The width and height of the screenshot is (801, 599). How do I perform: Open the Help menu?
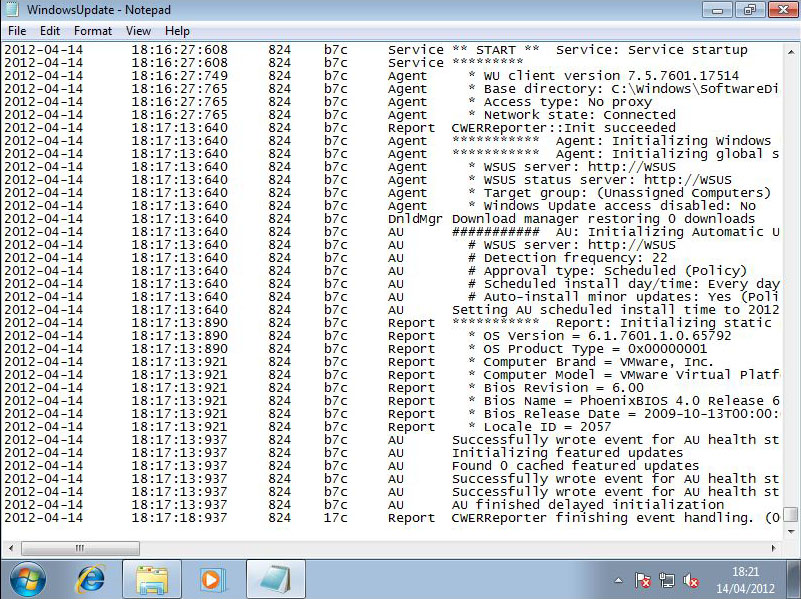point(177,31)
